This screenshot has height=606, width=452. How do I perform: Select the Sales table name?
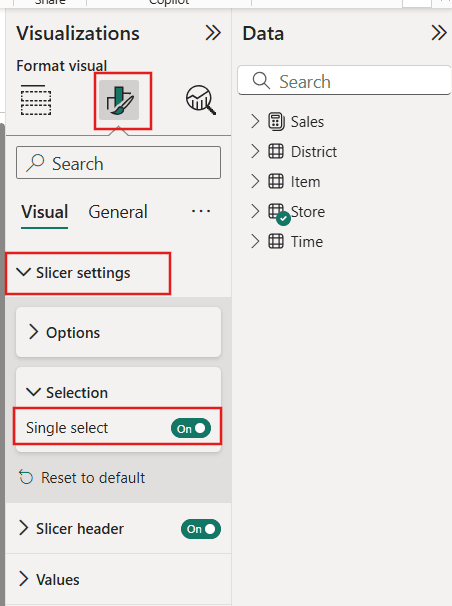coord(308,122)
